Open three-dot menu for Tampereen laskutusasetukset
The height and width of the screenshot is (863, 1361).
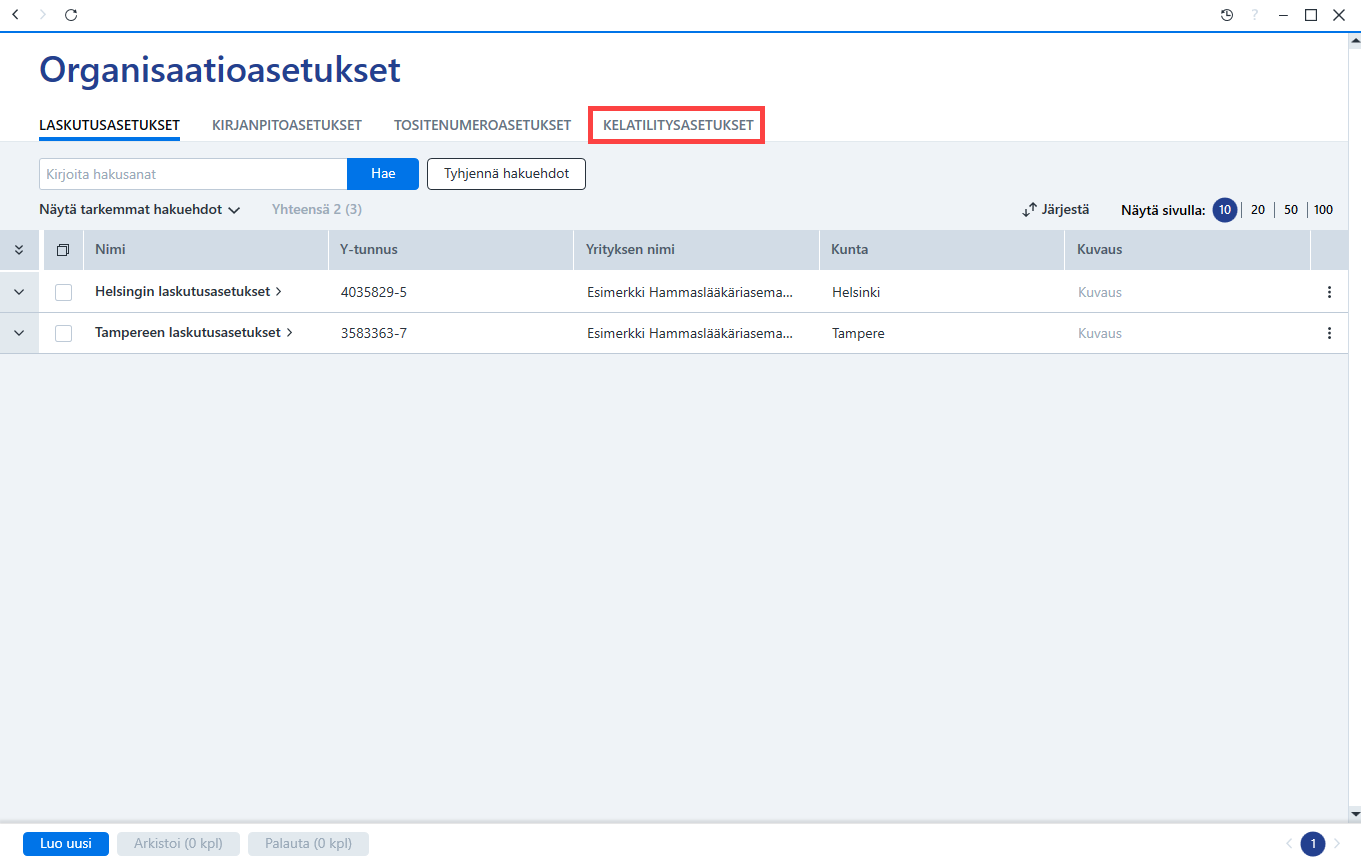click(x=1329, y=333)
